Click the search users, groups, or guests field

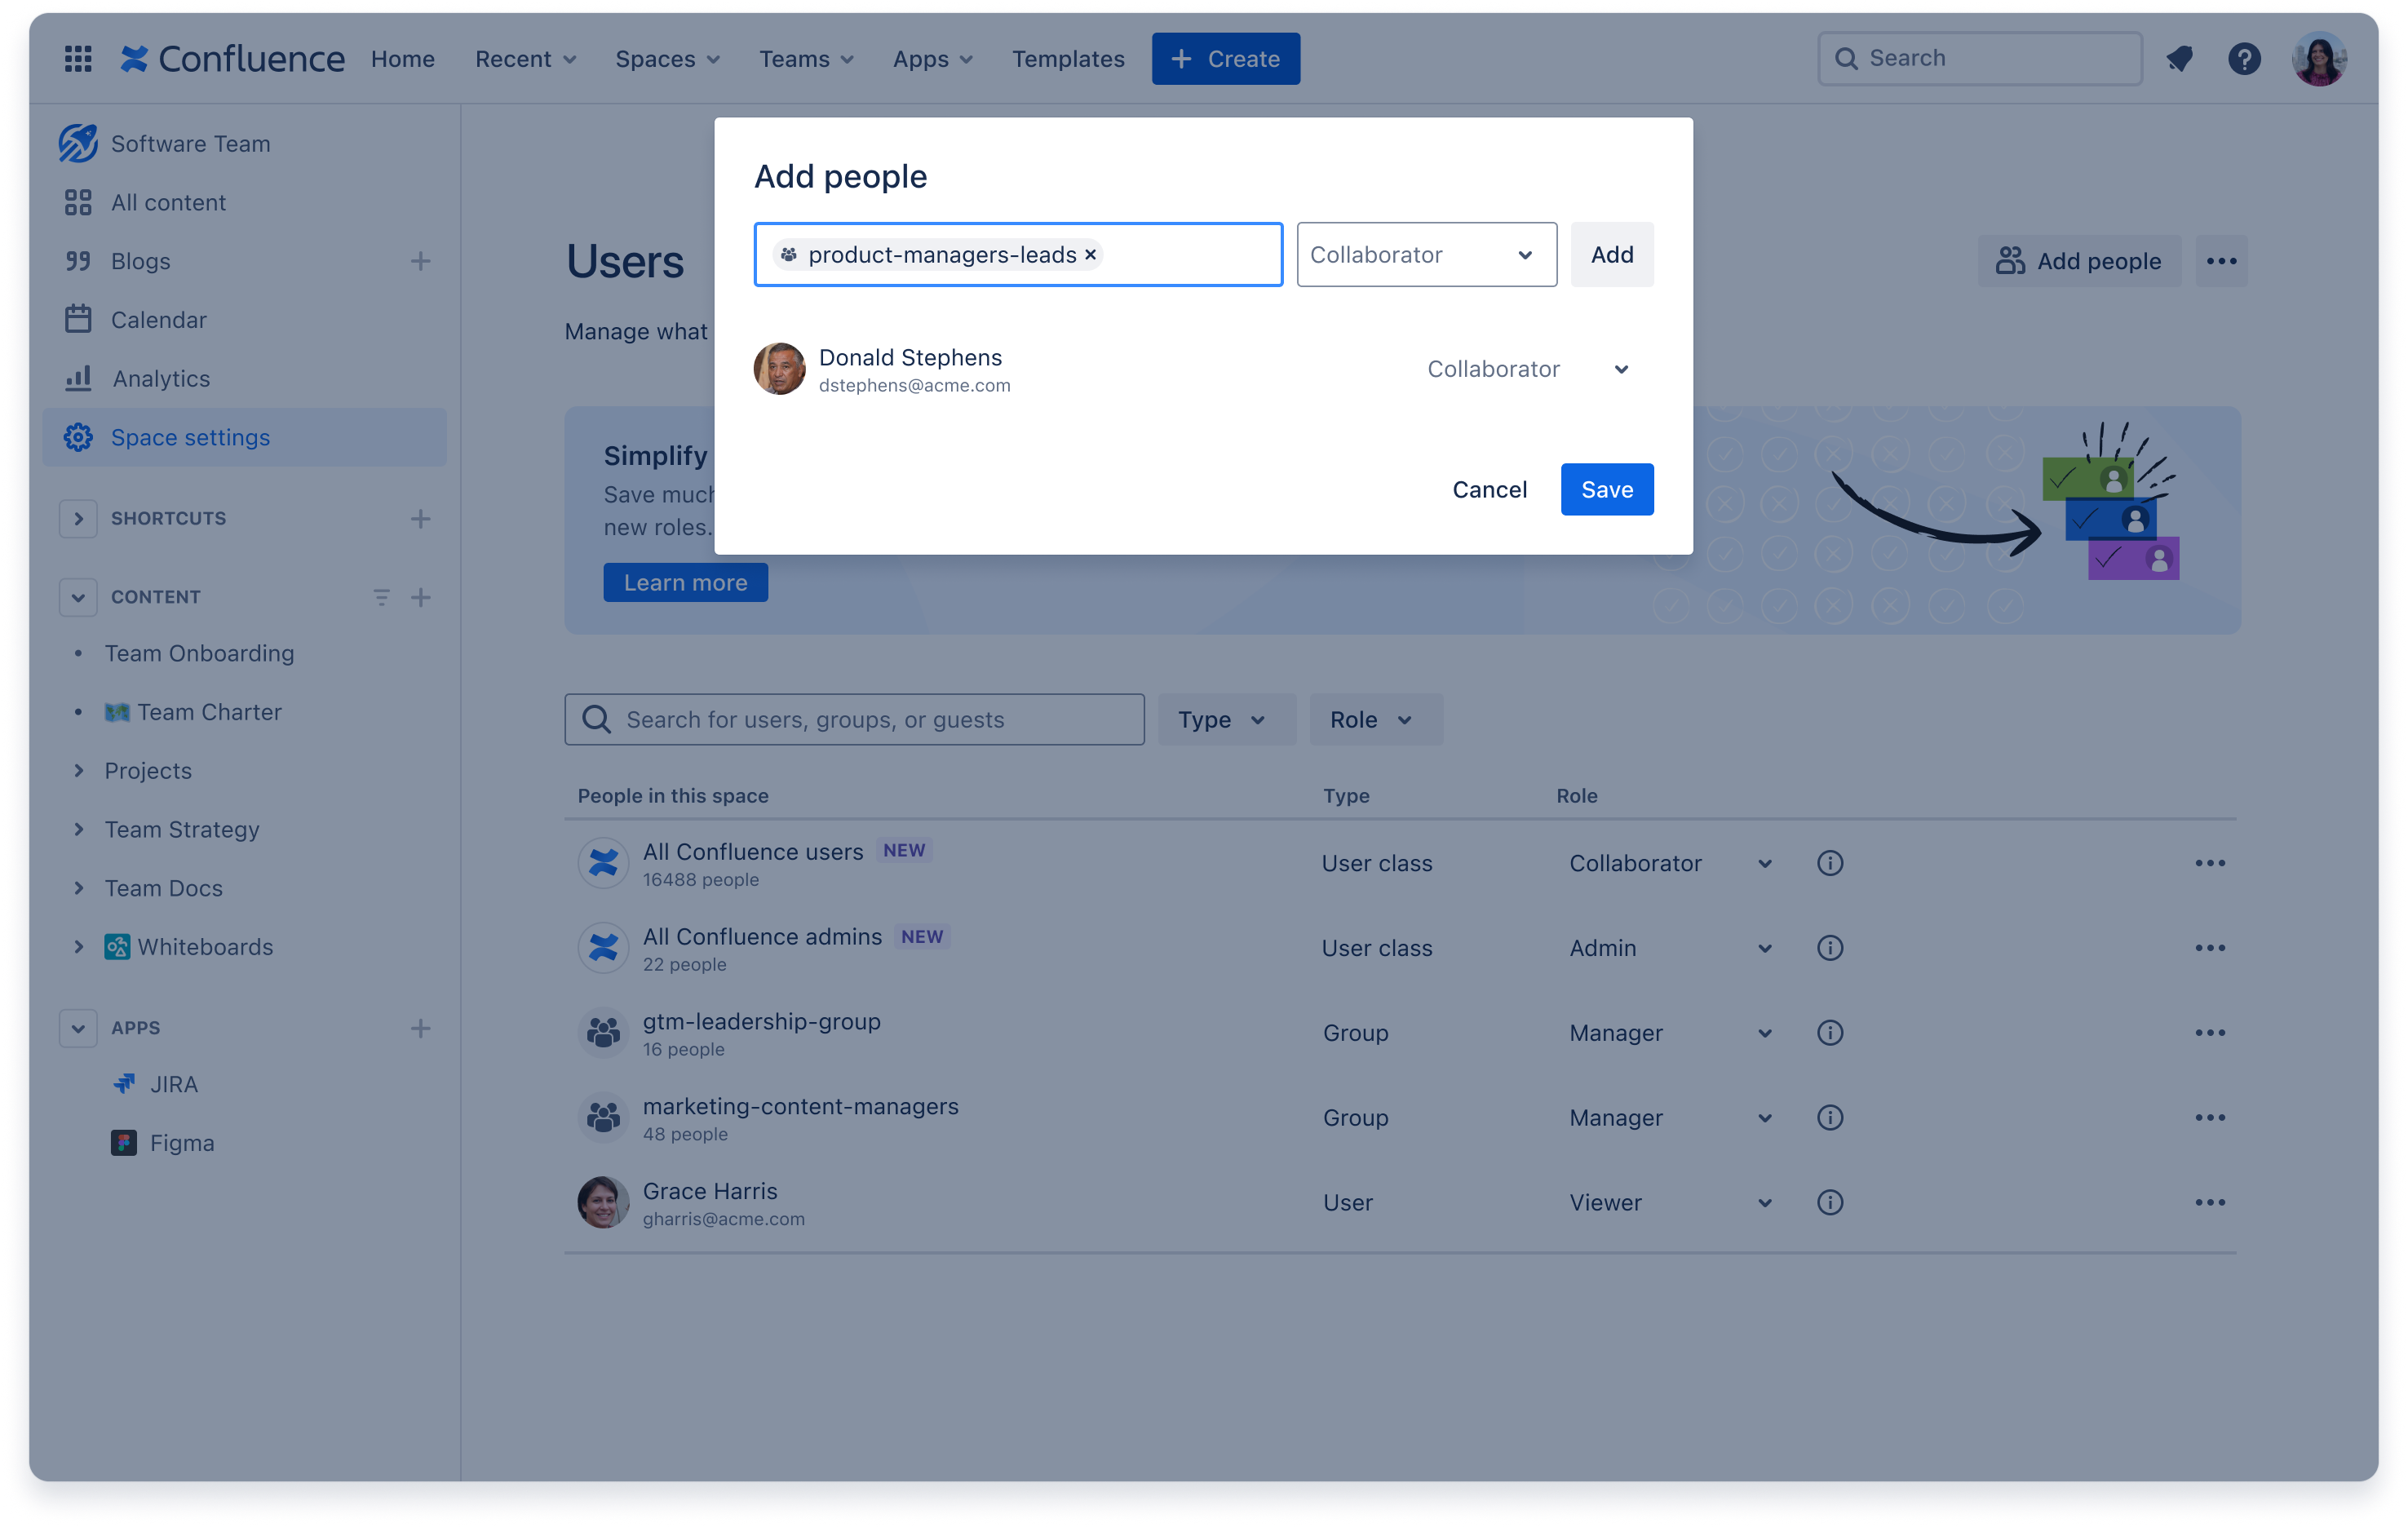(854, 719)
